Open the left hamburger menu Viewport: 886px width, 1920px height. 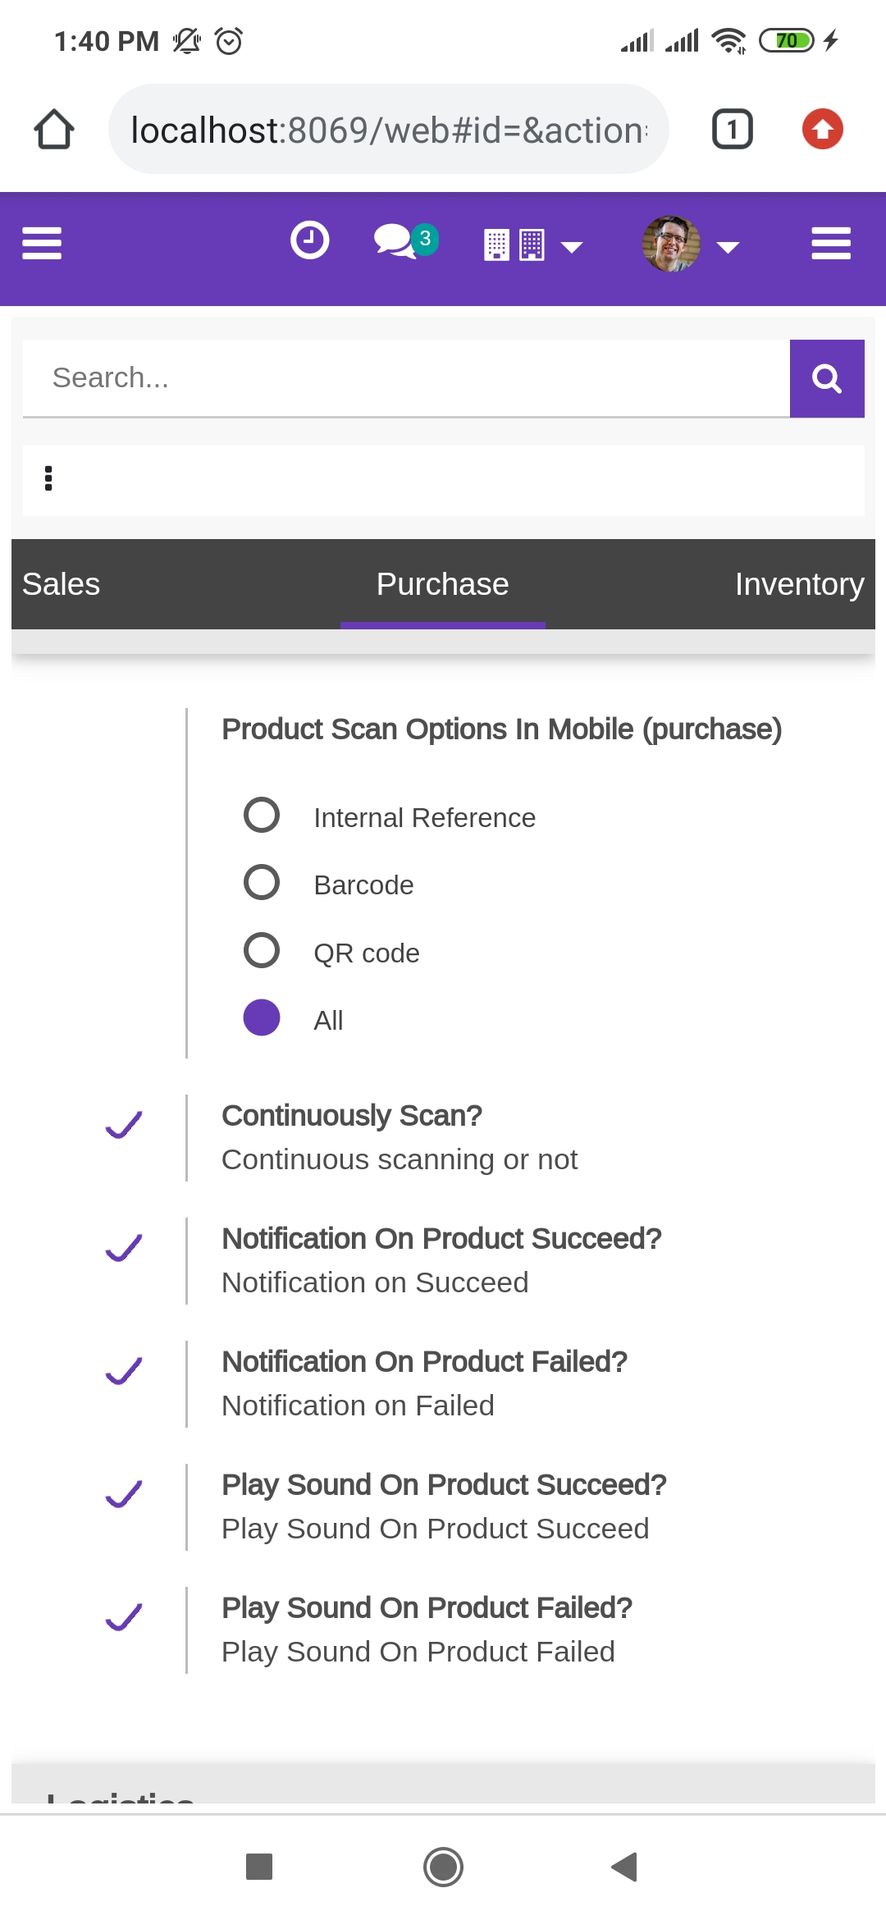(42, 243)
